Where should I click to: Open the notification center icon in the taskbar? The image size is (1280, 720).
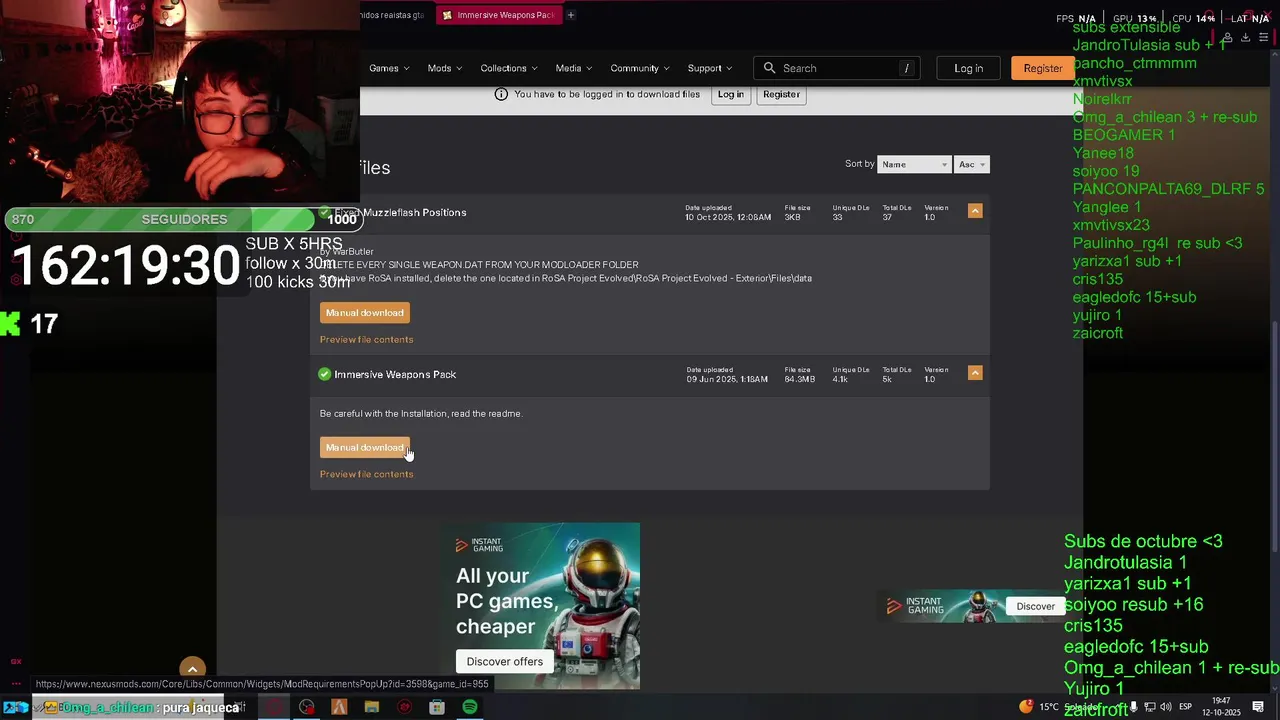(x=1258, y=707)
